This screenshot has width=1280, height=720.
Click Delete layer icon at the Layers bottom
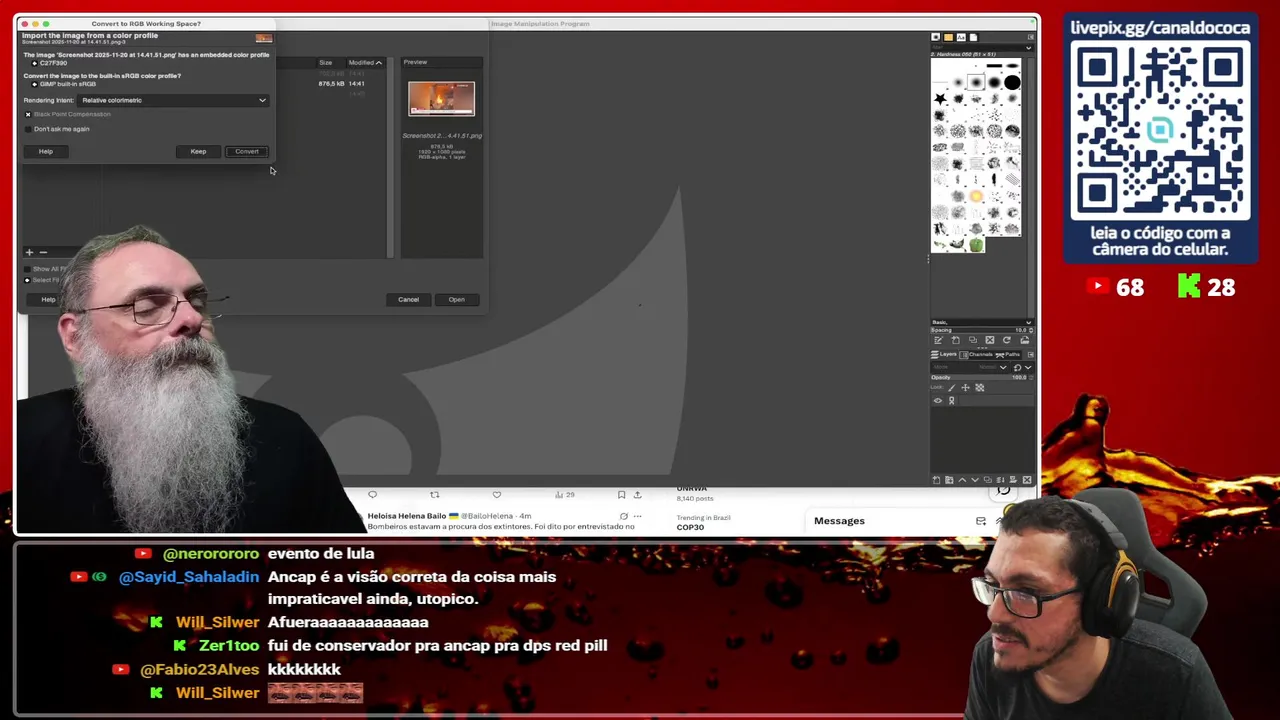click(x=1027, y=480)
